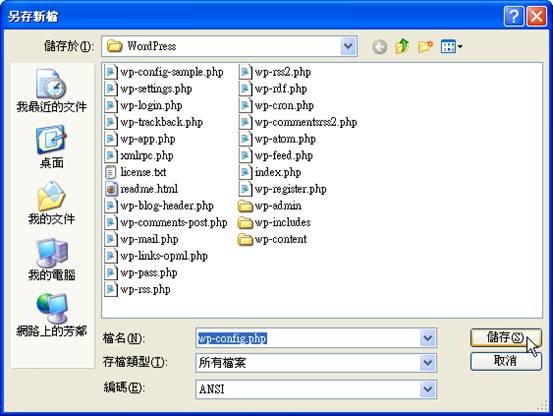This screenshot has width=553, height=416.
Task: Select the wp-admin folder
Action: (x=270, y=206)
